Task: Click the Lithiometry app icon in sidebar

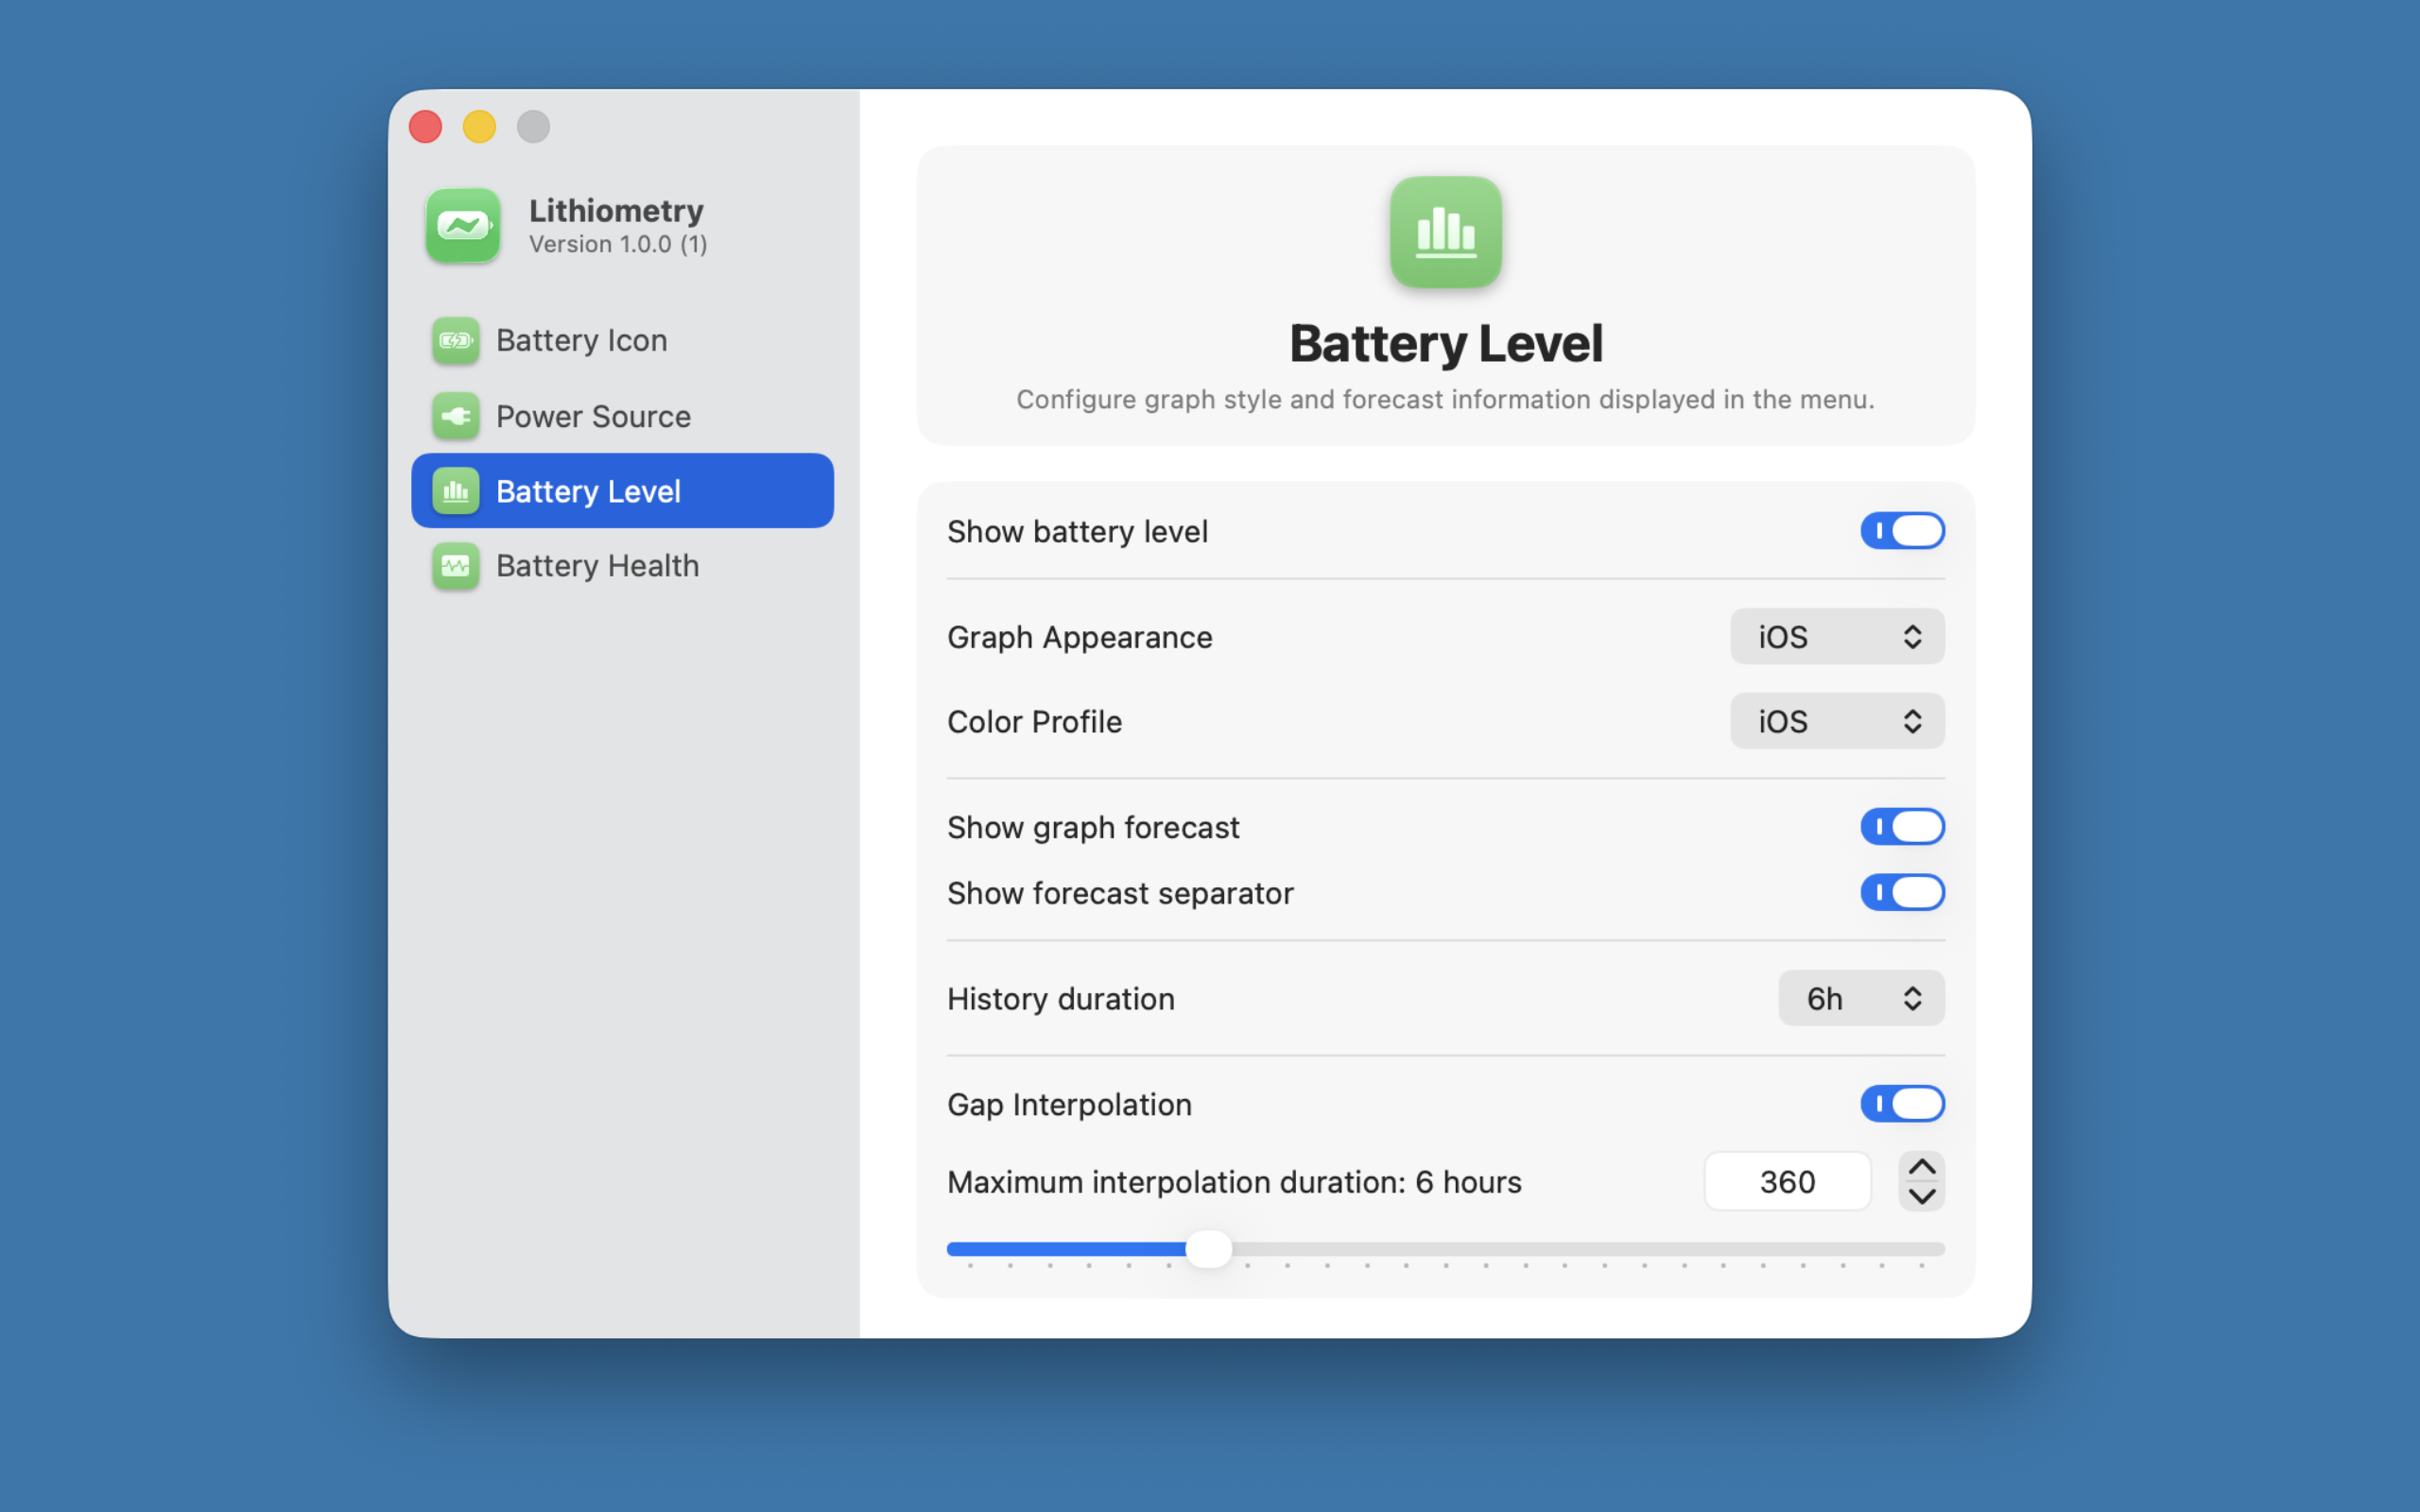Action: click(x=463, y=226)
